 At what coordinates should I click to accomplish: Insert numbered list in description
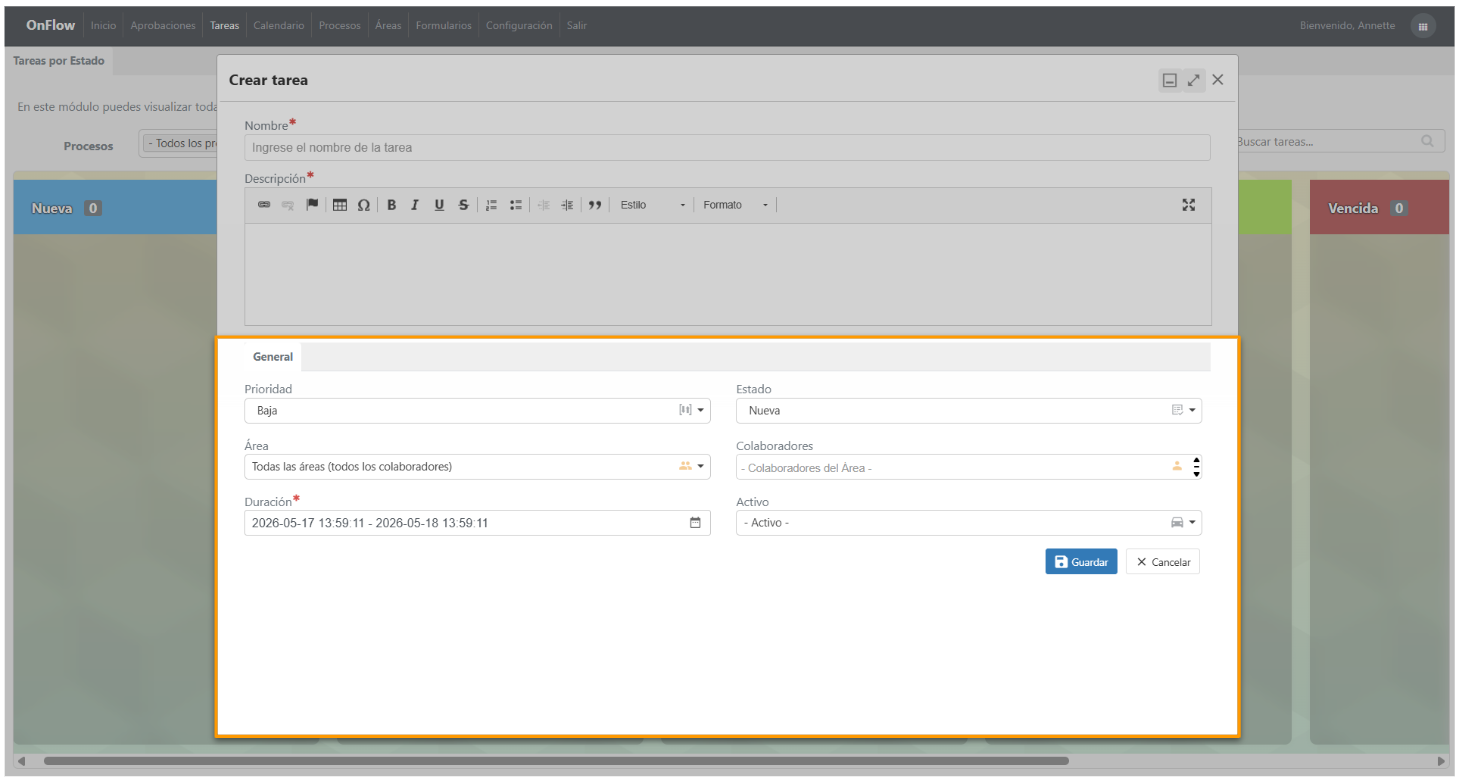pos(491,205)
